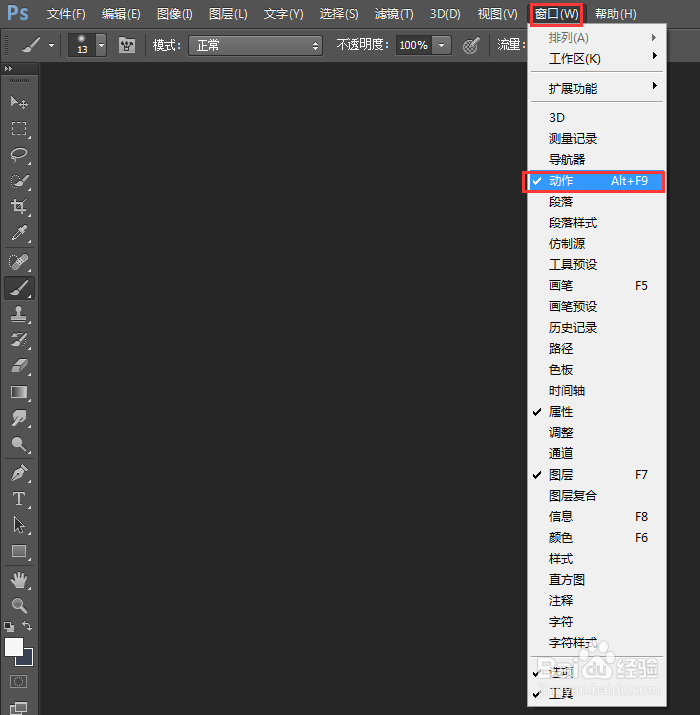Select the Clone Stamp tool
The image size is (700, 715).
pyautogui.click(x=19, y=314)
